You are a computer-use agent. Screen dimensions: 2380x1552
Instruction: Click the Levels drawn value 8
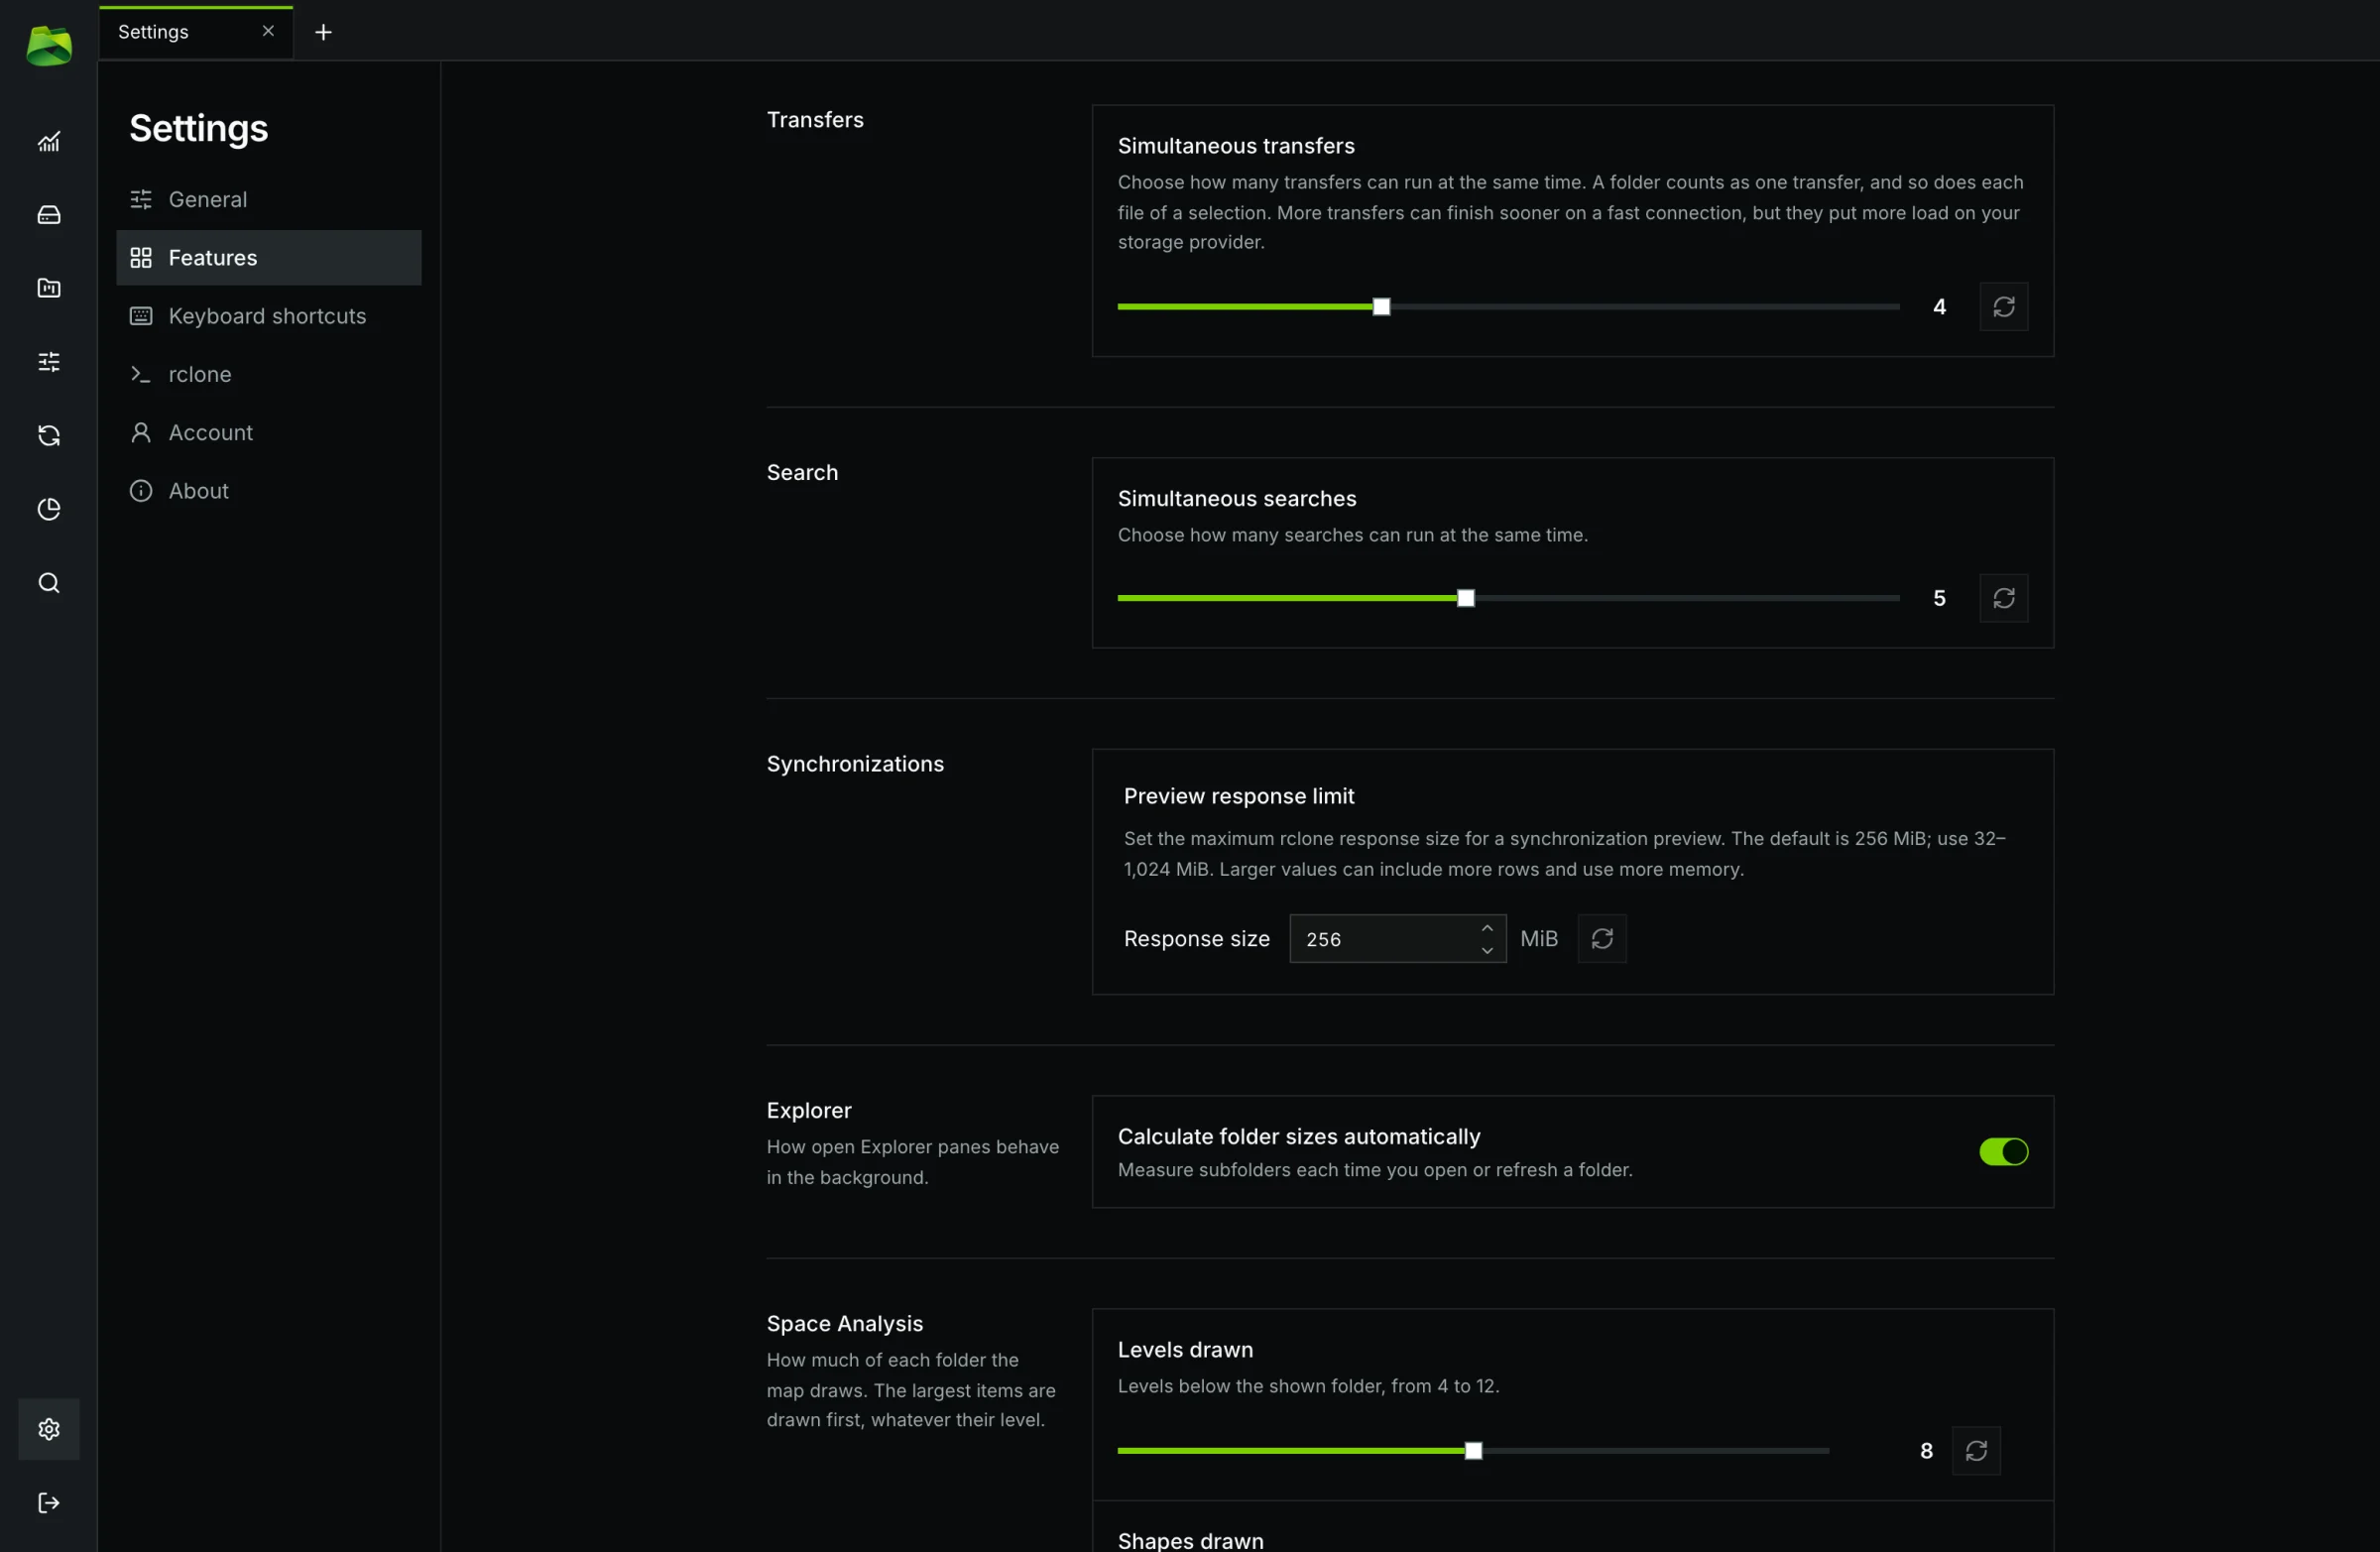coord(1927,1451)
